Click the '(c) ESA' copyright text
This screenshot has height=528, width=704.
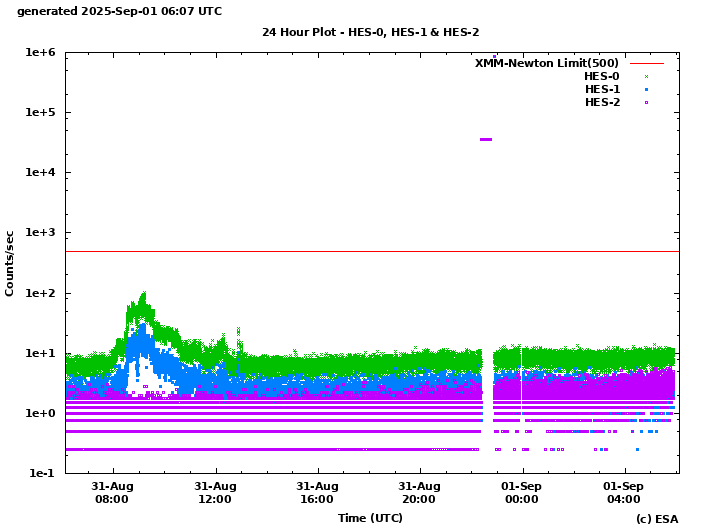click(657, 519)
